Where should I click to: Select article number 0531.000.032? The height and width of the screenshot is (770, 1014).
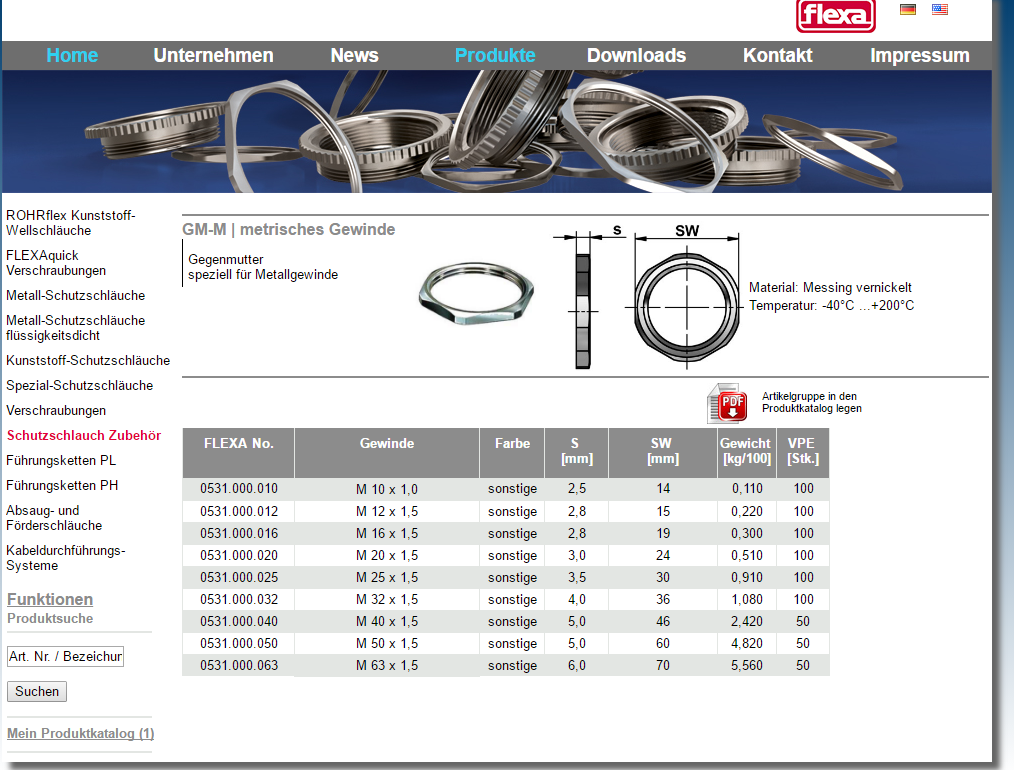239,599
